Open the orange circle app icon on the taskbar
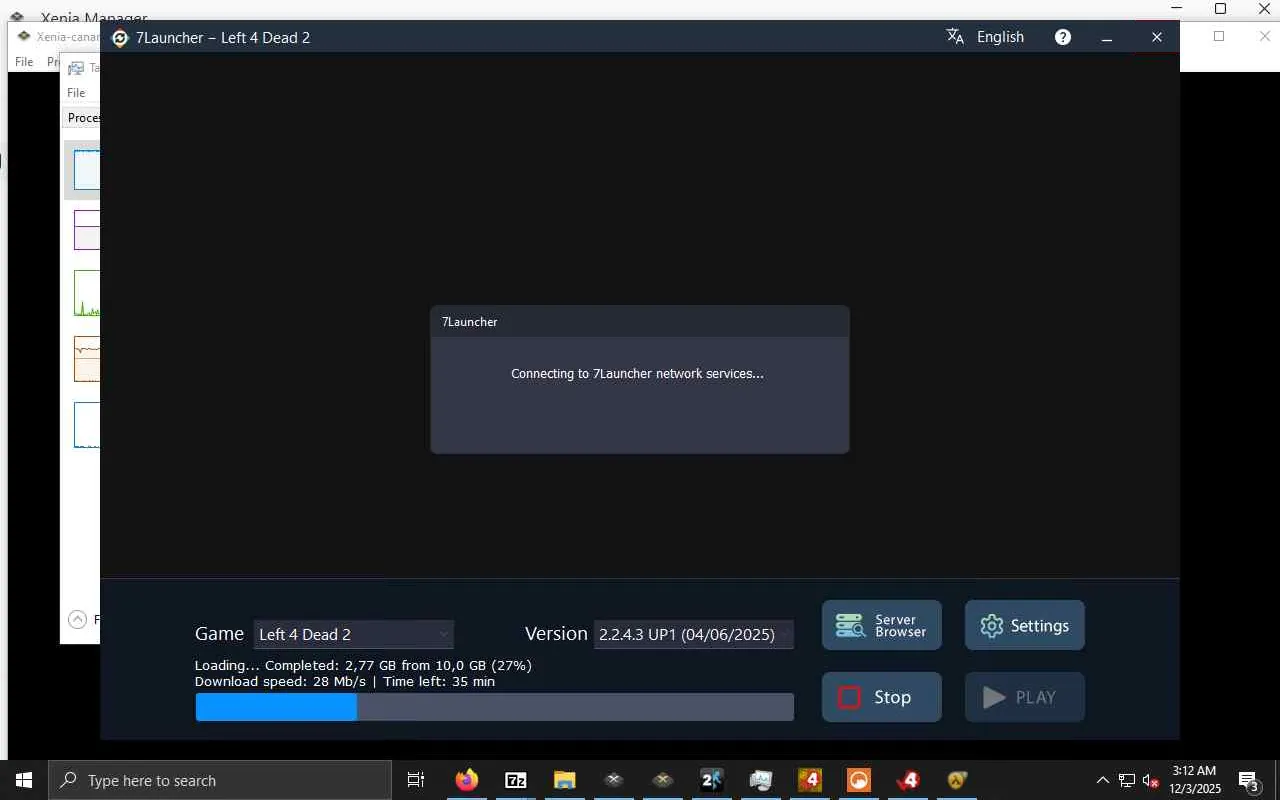Screen dimensions: 1280x800 pos(859,780)
